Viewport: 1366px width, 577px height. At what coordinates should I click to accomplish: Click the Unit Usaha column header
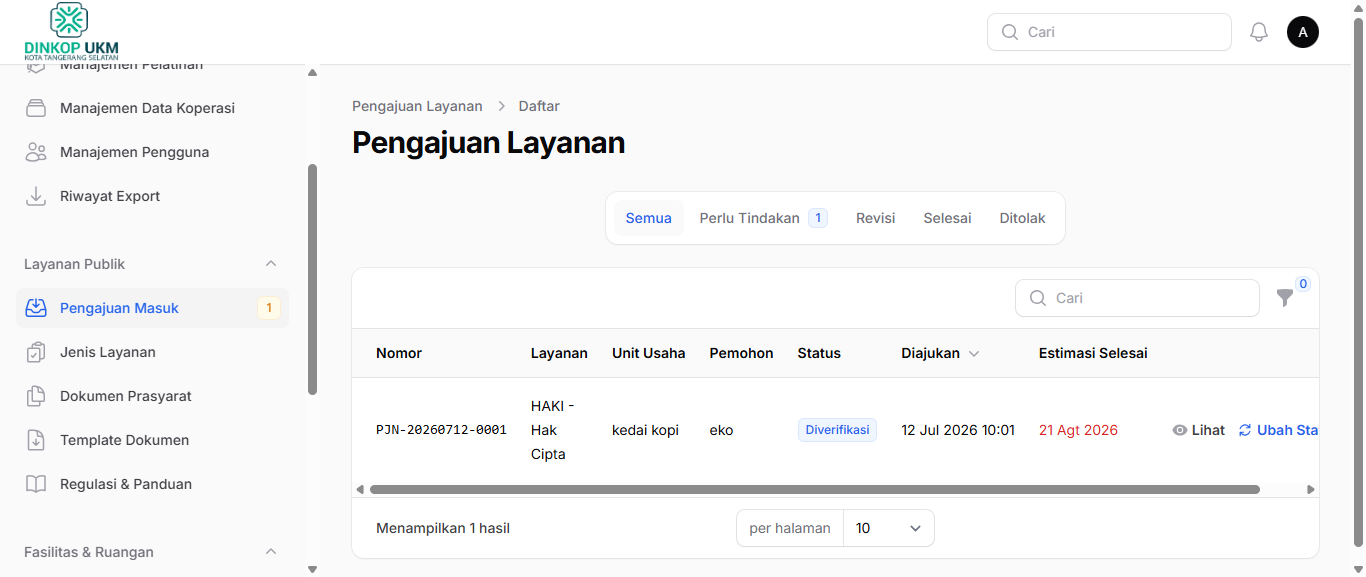tap(649, 353)
